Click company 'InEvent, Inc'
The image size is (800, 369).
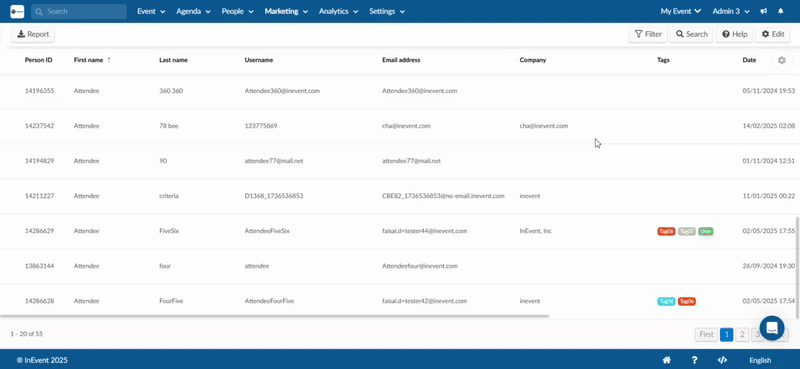[x=536, y=231]
